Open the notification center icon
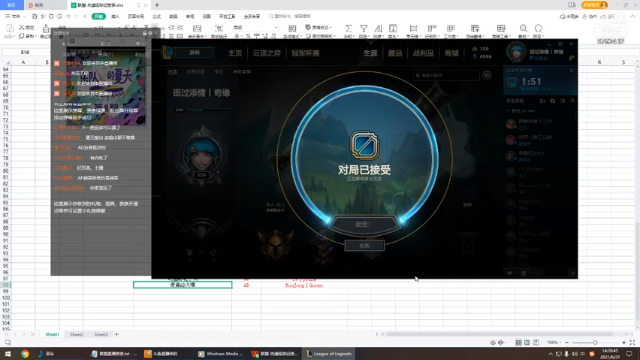 [x=629, y=354]
